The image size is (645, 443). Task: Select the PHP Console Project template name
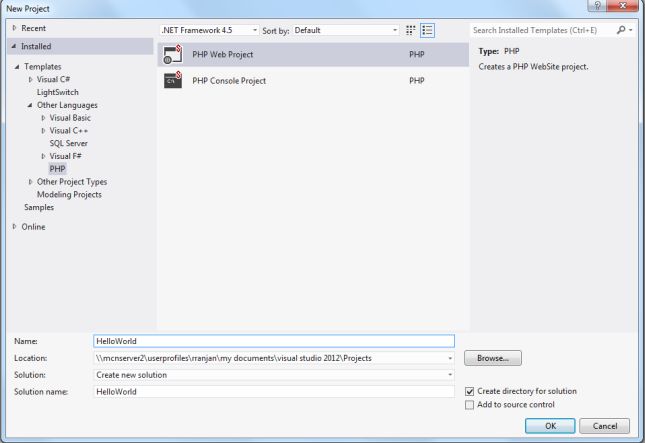point(229,81)
